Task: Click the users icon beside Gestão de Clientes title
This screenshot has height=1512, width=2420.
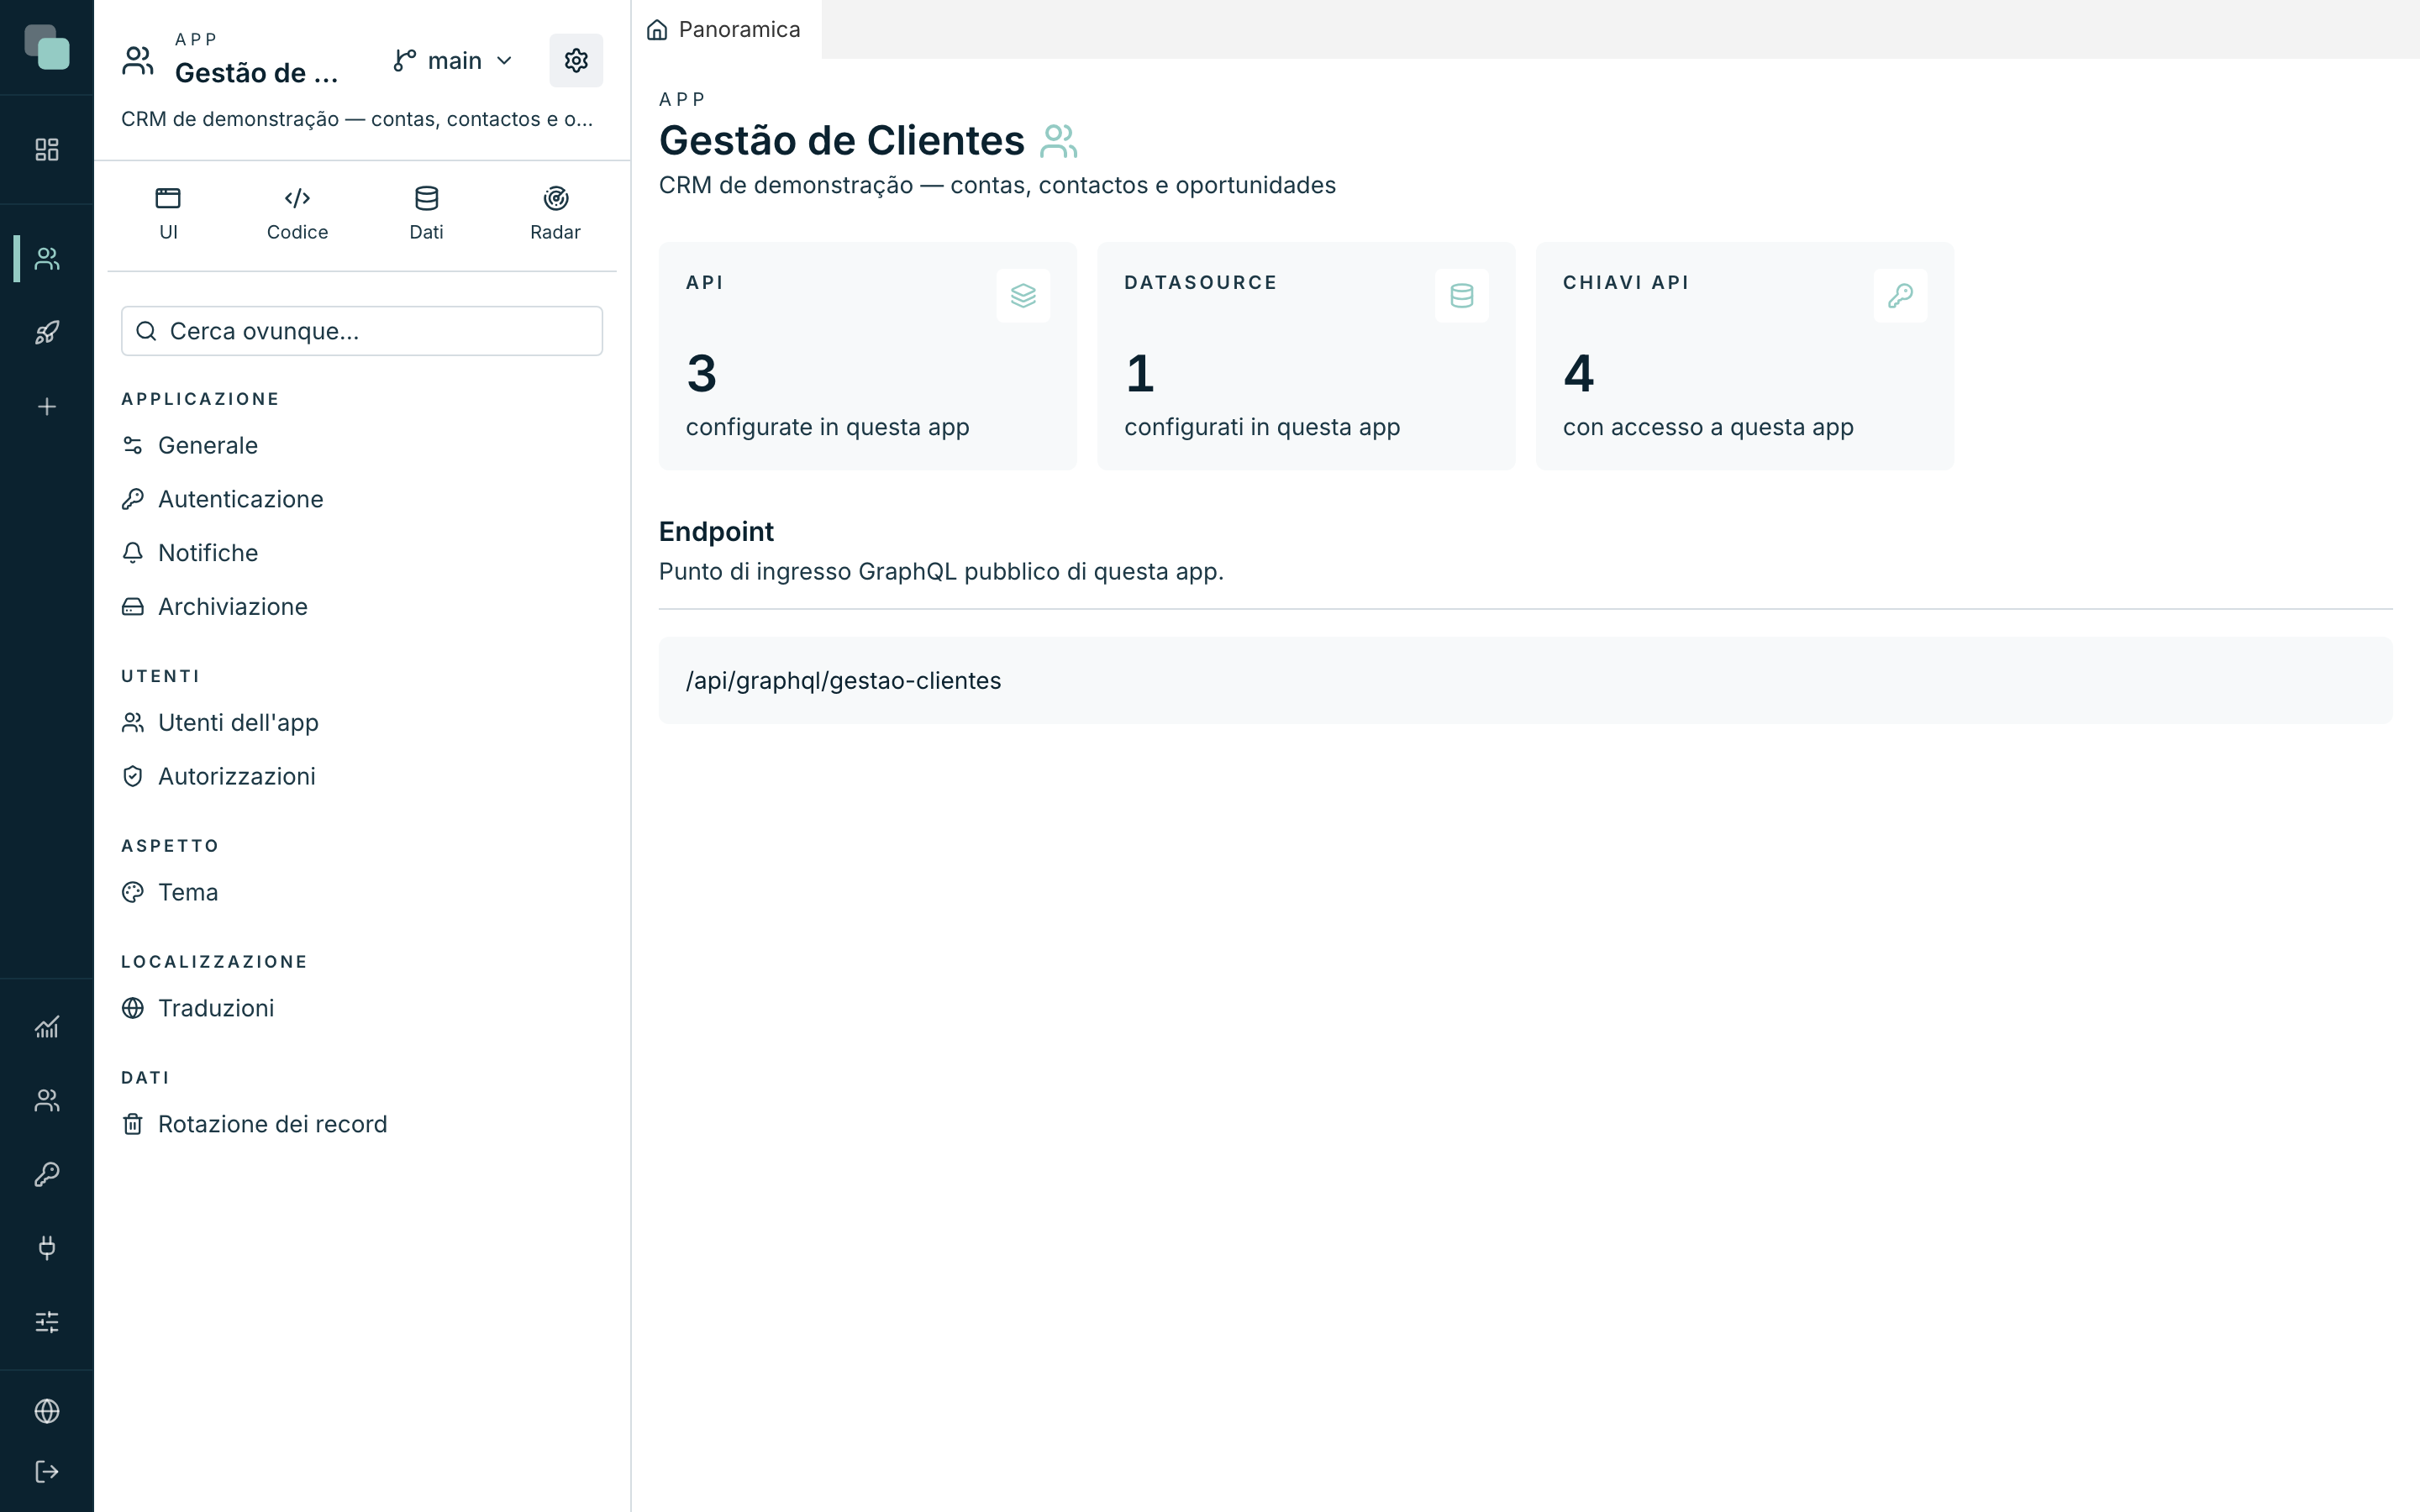Action: pos(1058,141)
